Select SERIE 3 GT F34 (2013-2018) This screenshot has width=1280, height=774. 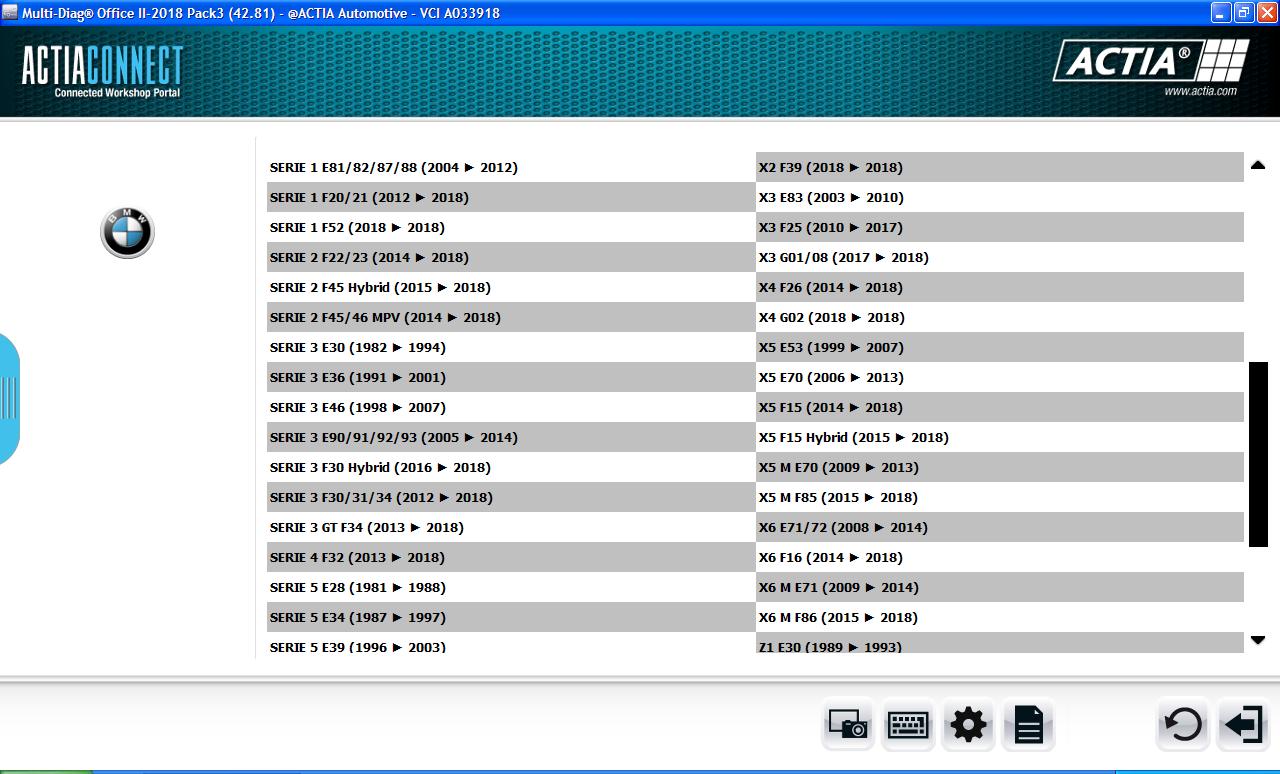(511, 527)
